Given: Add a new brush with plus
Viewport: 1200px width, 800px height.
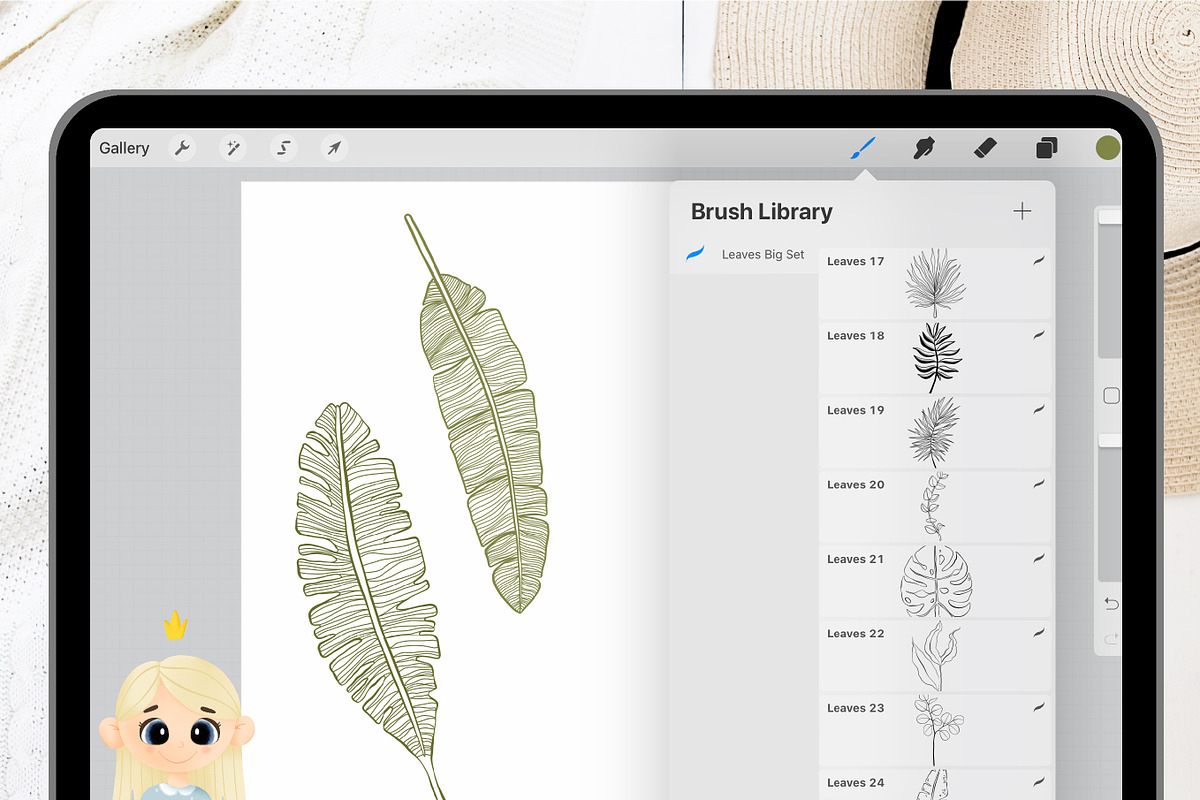Looking at the screenshot, I should (x=1022, y=211).
